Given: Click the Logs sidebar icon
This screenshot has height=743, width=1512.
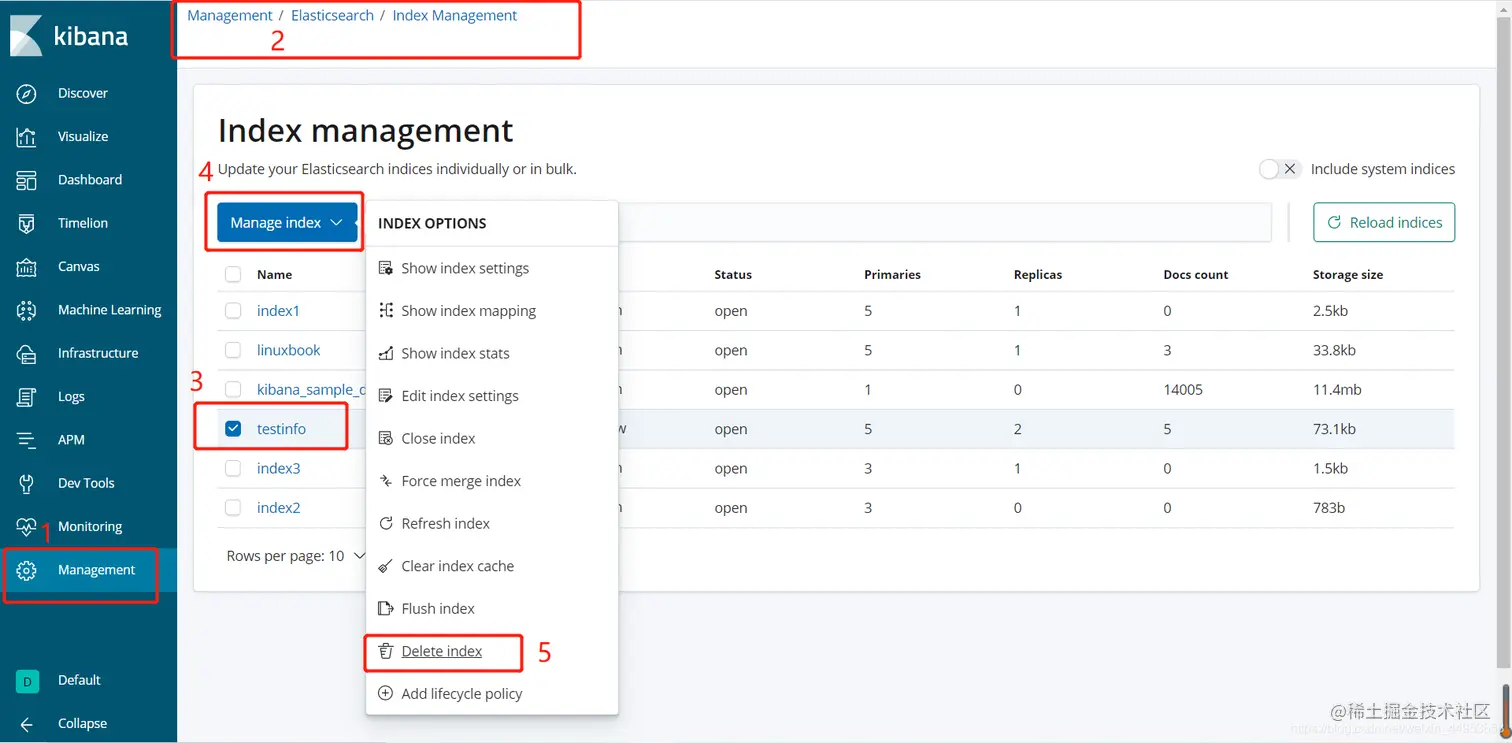Looking at the screenshot, I should (27, 397).
